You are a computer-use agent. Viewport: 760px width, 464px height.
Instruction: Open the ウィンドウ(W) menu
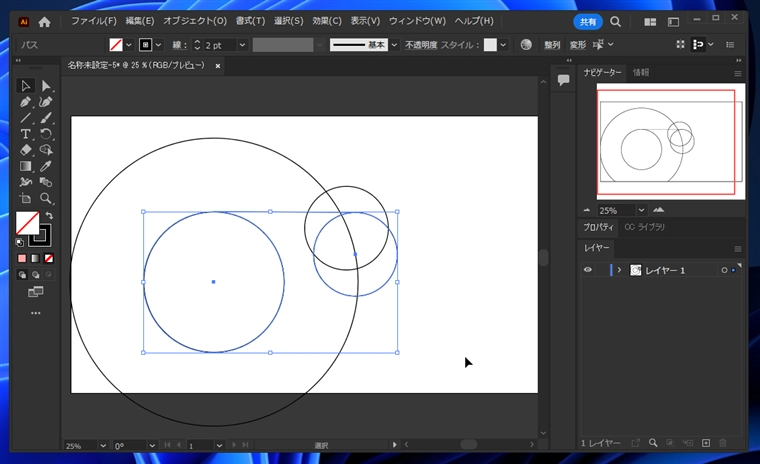point(417,21)
